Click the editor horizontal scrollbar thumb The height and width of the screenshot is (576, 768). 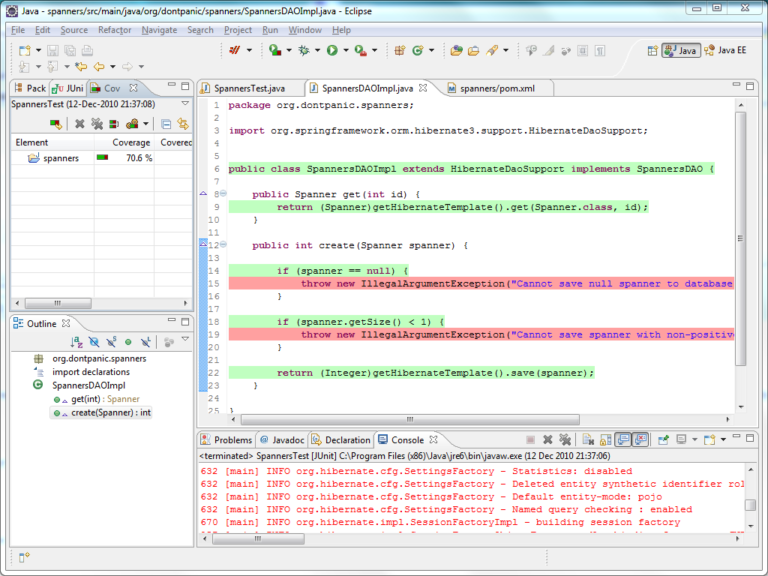(410, 419)
